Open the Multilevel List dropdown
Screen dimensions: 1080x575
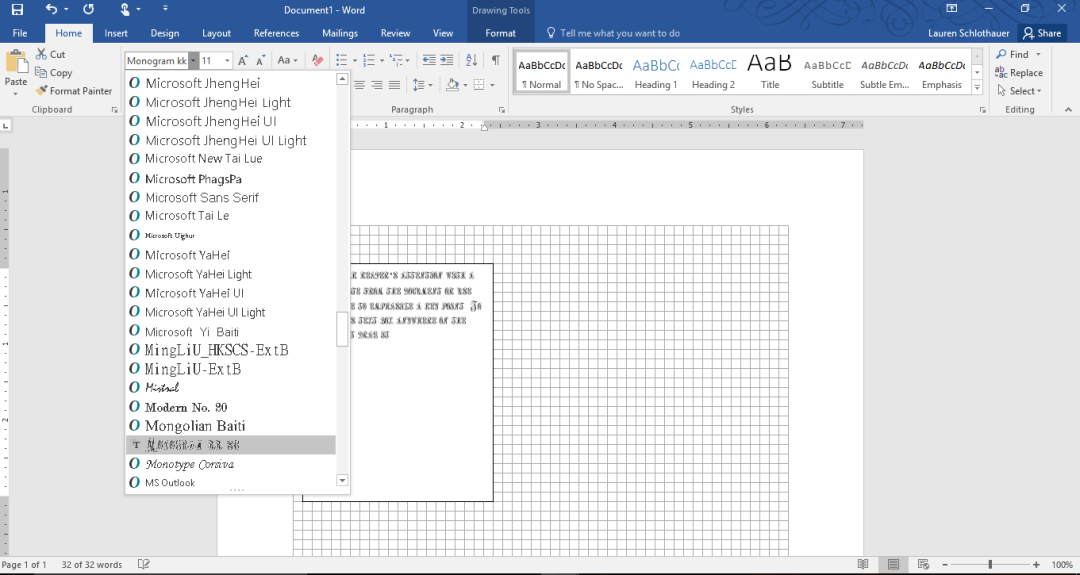point(408,61)
